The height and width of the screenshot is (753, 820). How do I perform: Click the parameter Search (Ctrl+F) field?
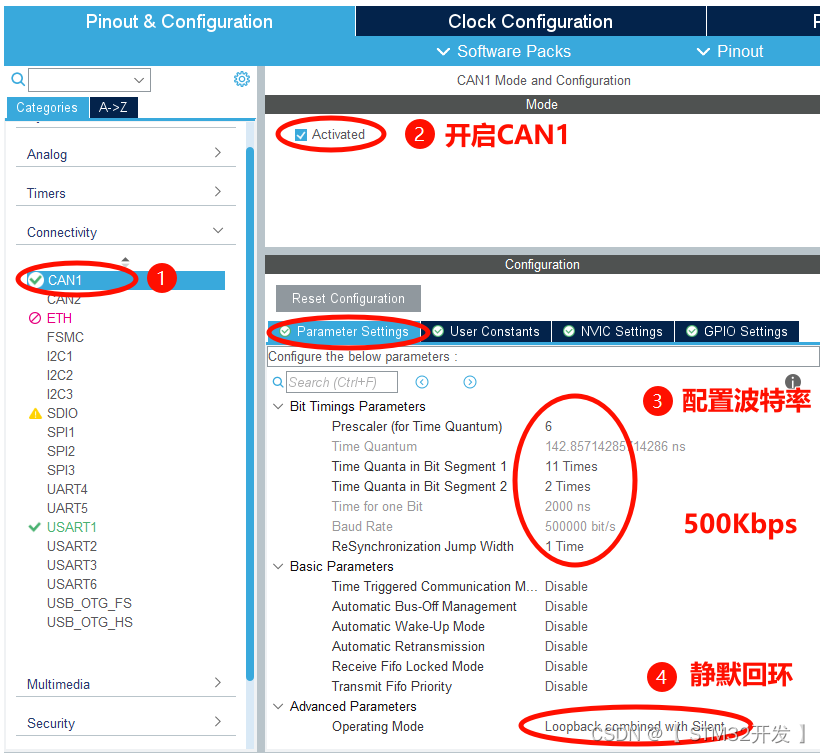coord(341,382)
